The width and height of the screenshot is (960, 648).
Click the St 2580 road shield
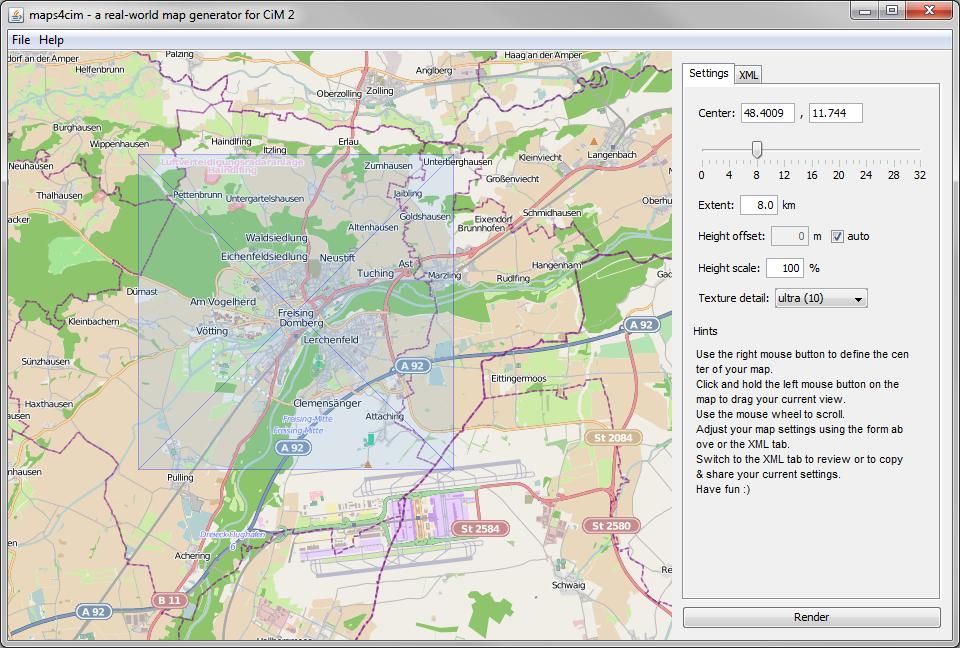[x=611, y=526]
